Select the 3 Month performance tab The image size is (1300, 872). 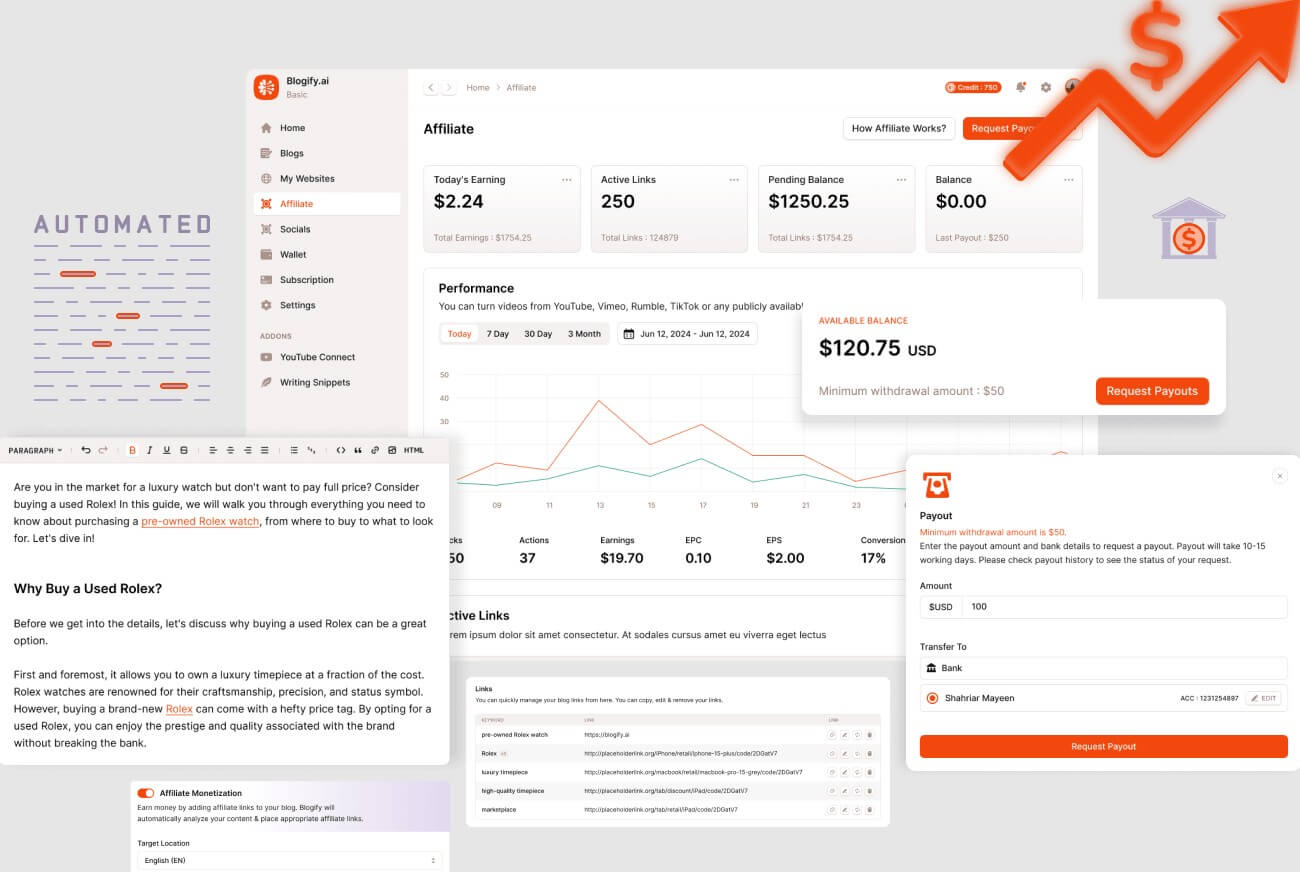(584, 334)
